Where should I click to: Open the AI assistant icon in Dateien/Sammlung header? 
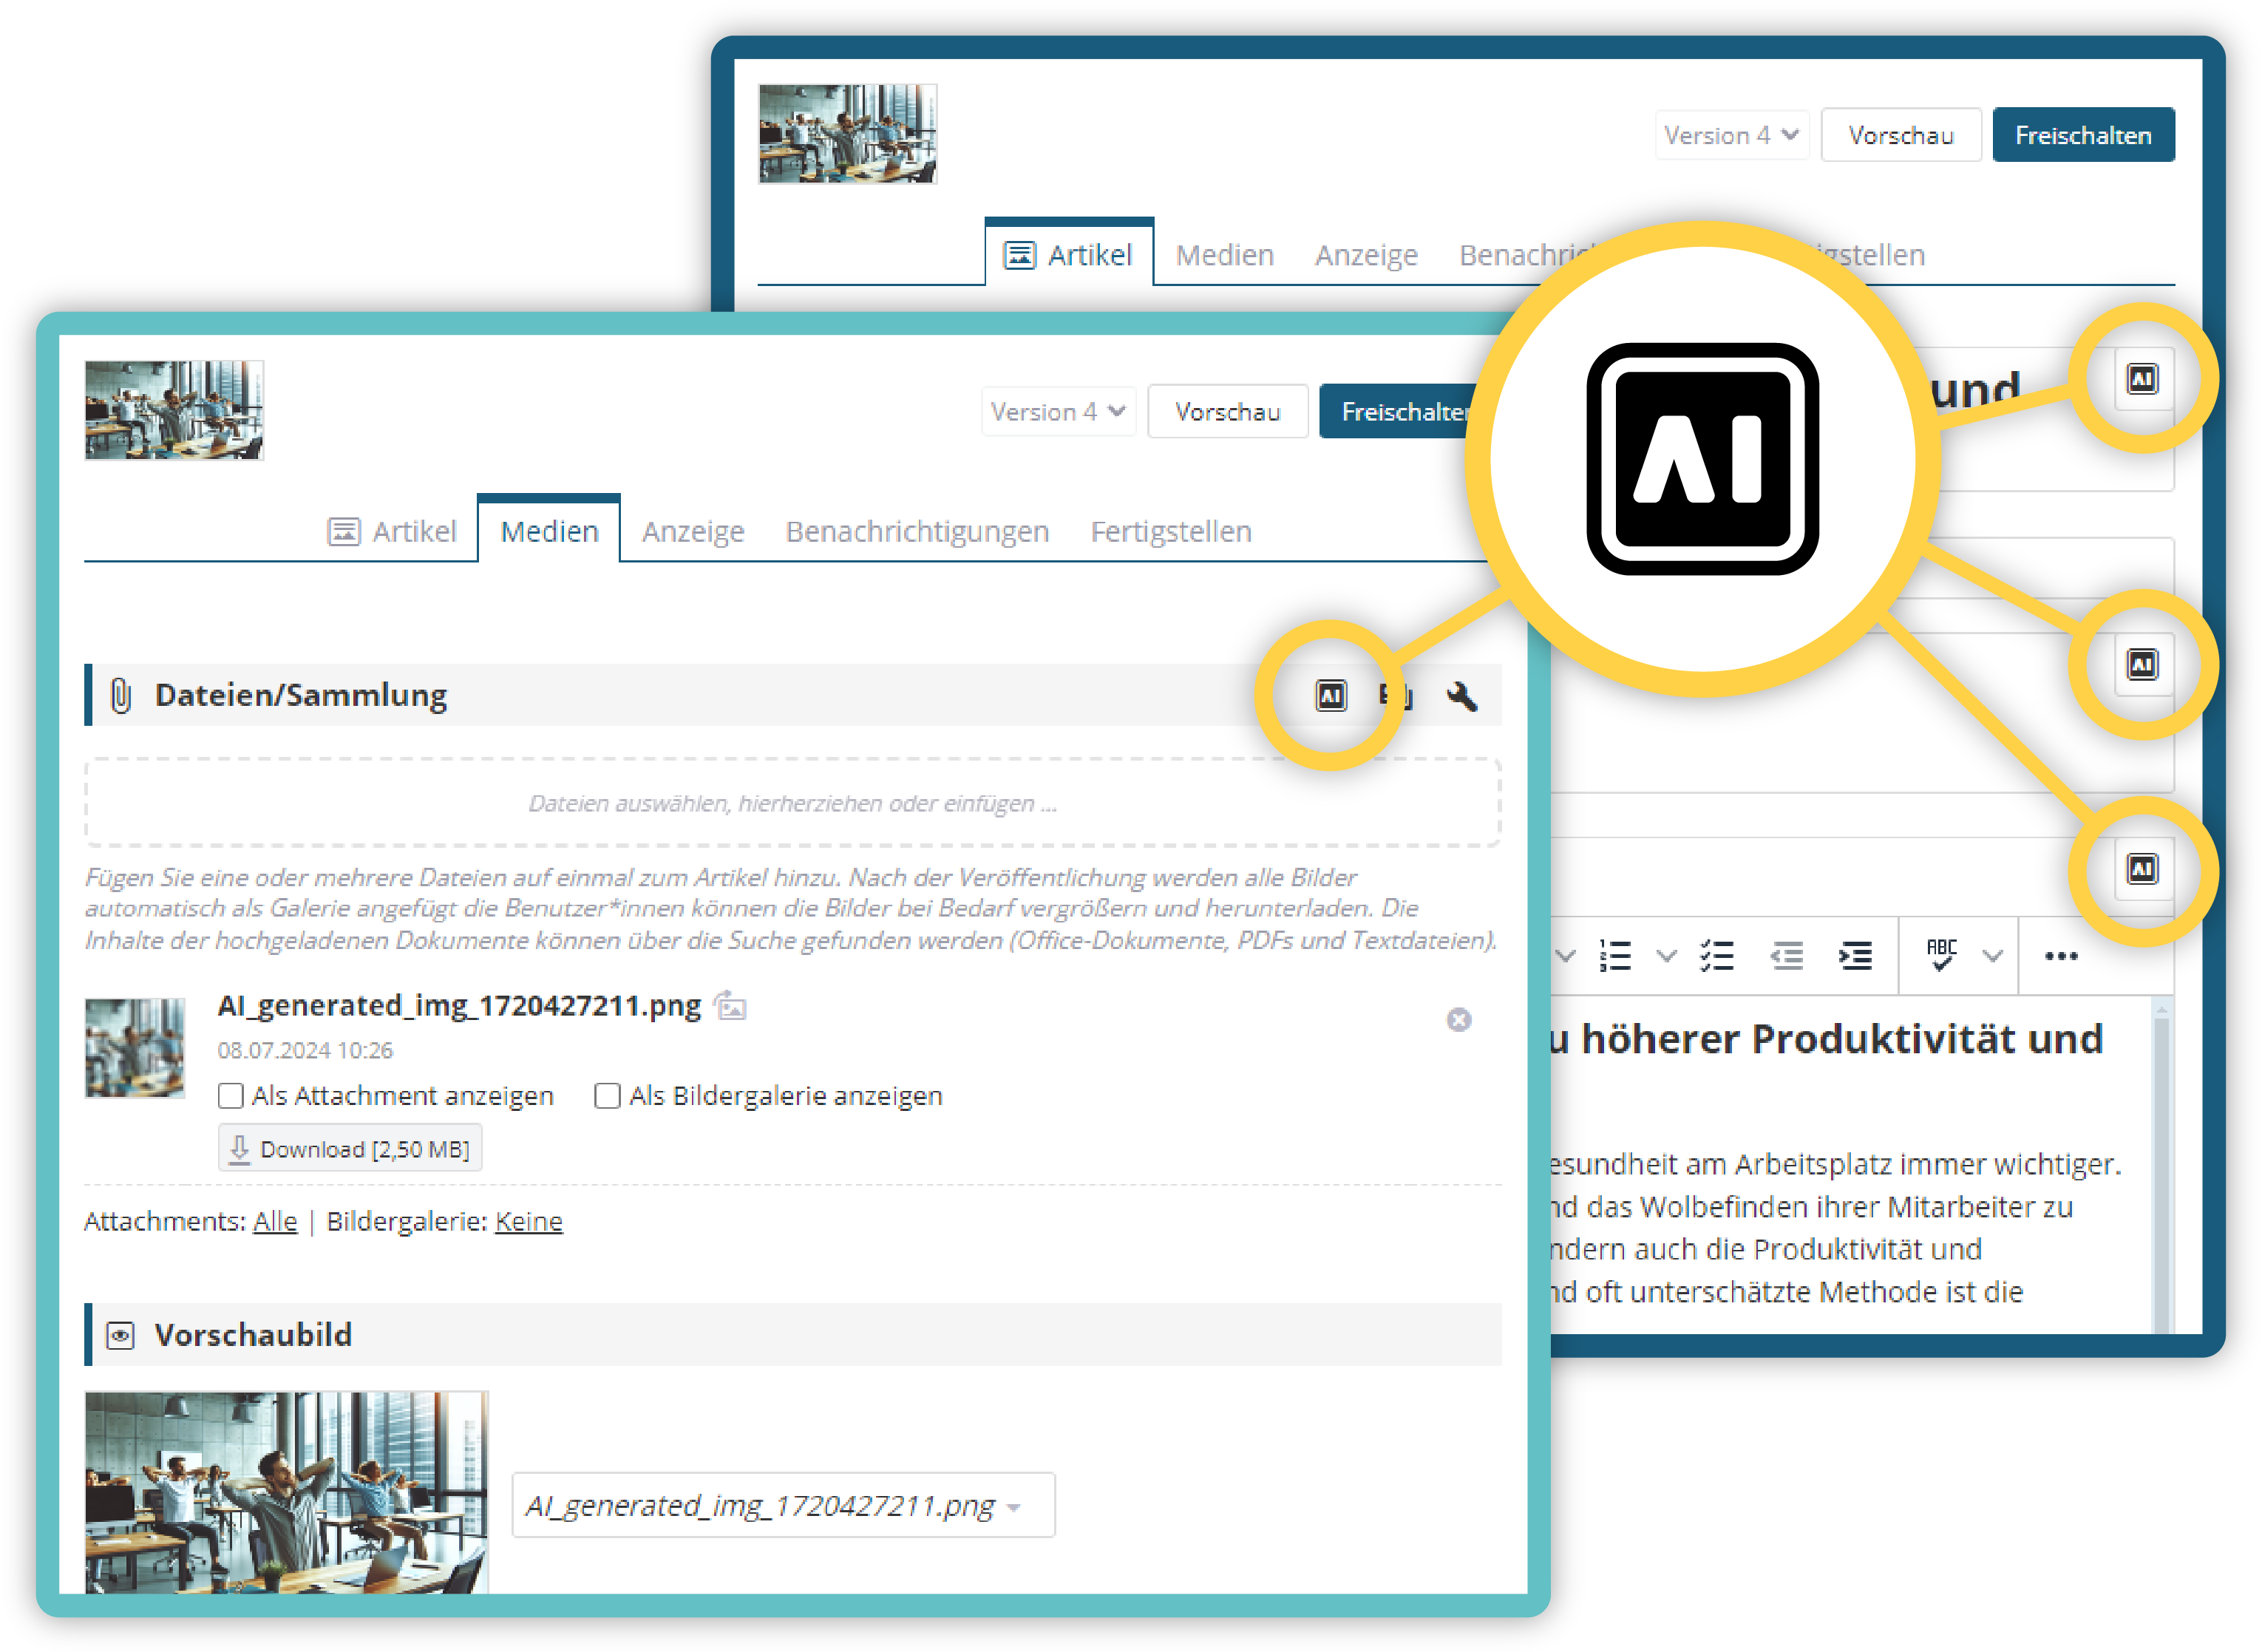[x=1330, y=696]
